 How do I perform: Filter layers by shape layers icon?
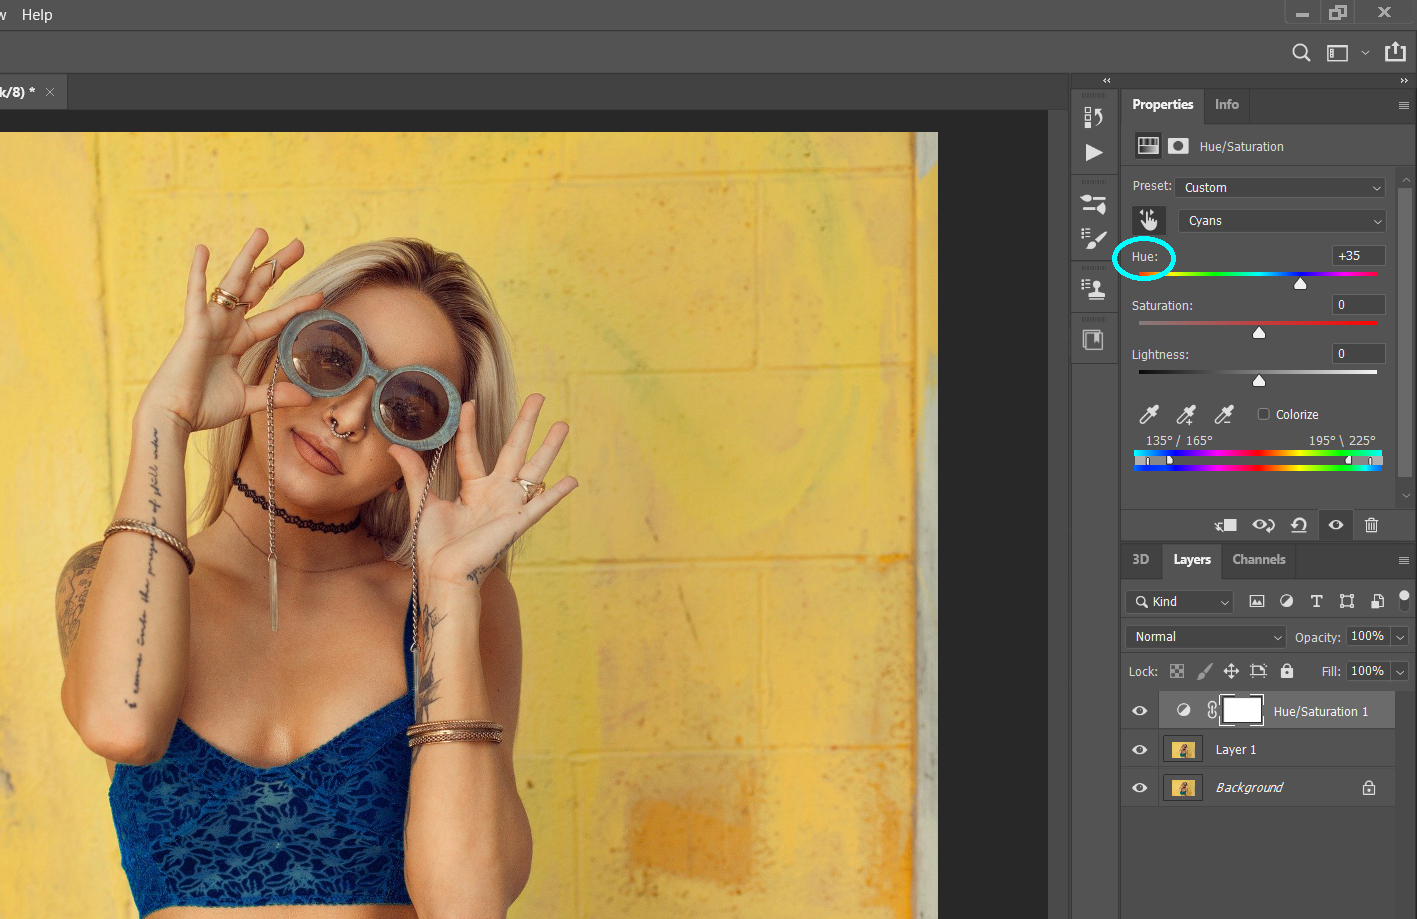[1347, 601]
